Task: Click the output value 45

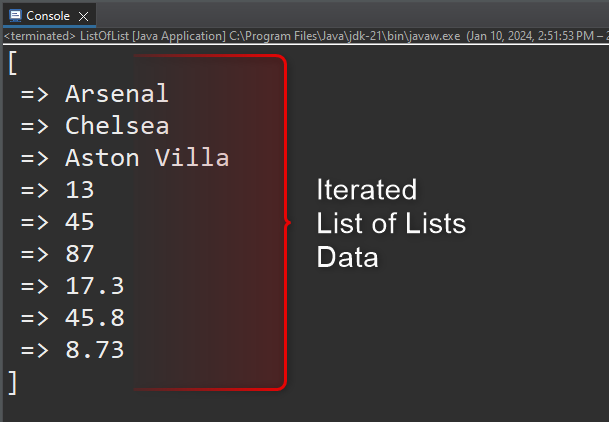Action: click(x=80, y=222)
